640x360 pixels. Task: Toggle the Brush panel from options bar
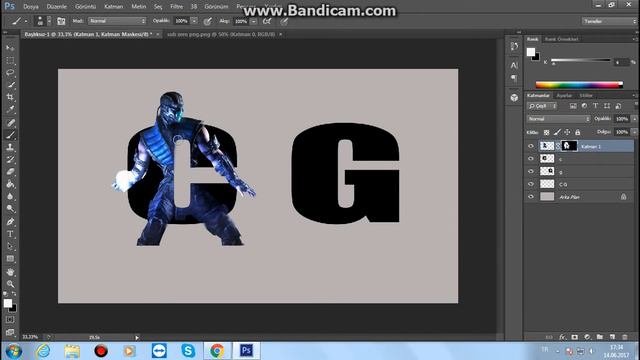point(61,21)
